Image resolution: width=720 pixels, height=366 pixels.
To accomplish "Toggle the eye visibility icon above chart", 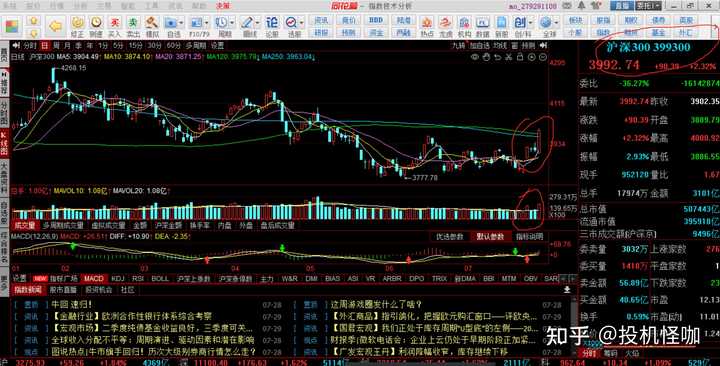I will click(x=475, y=57).
